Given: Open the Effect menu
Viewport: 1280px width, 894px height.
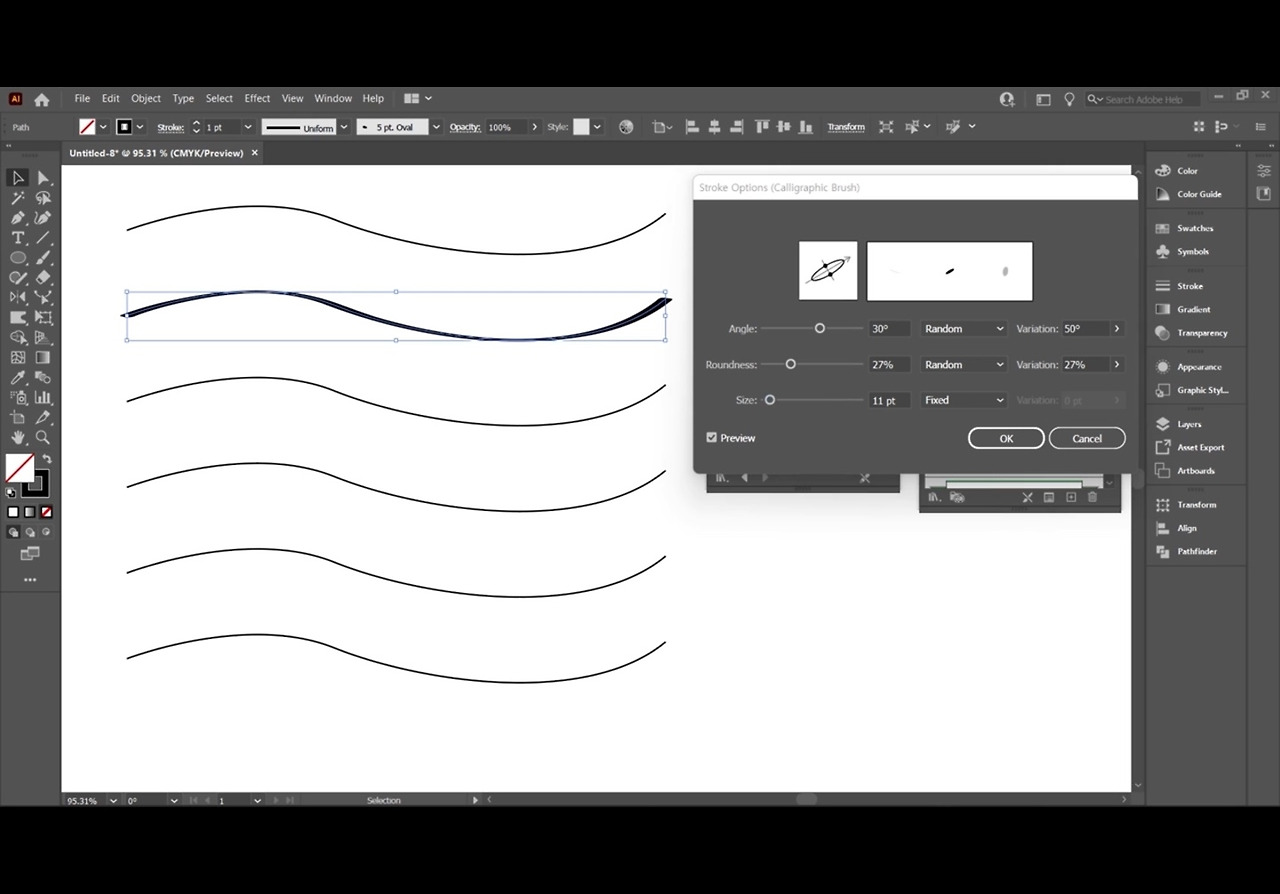Looking at the screenshot, I should click(257, 99).
